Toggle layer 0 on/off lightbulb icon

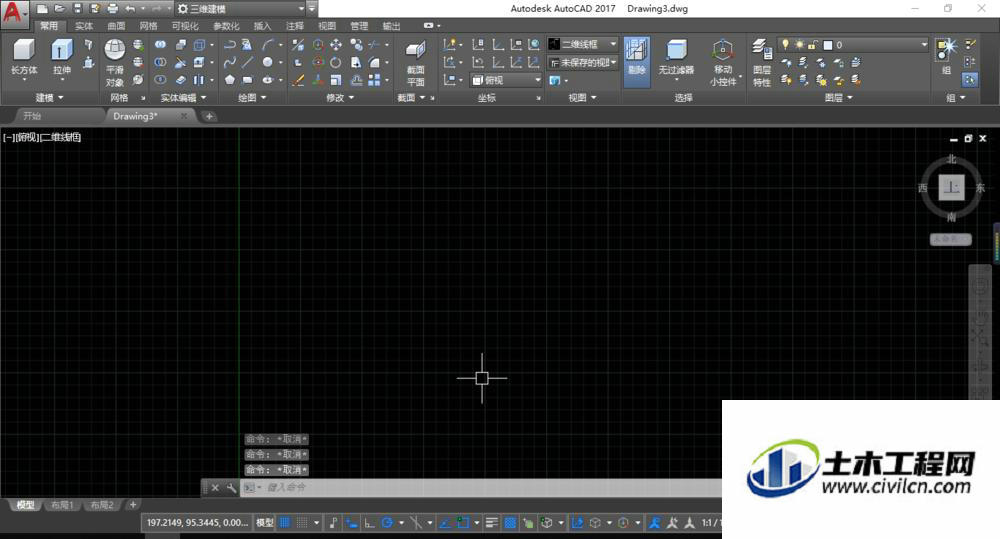pyautogui.click(x=786, y=45)
